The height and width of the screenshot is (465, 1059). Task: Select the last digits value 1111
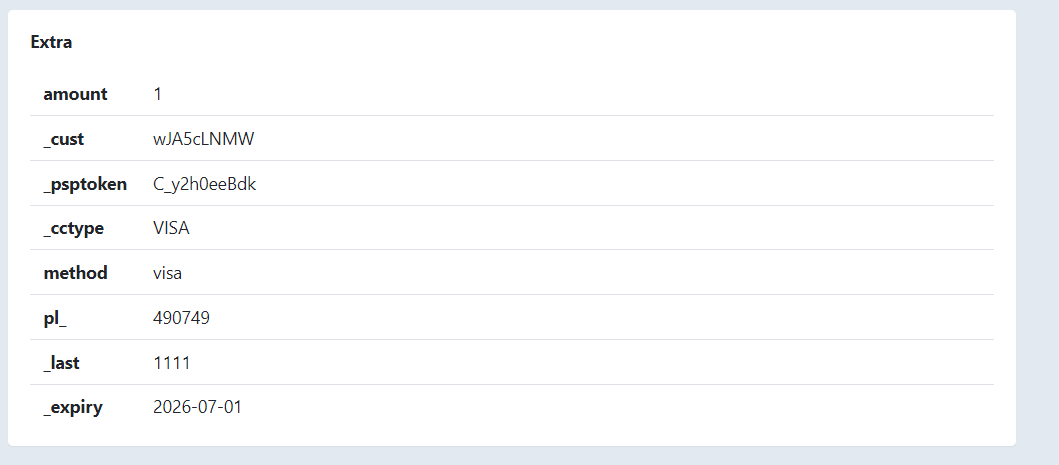[x=172, y=362]
